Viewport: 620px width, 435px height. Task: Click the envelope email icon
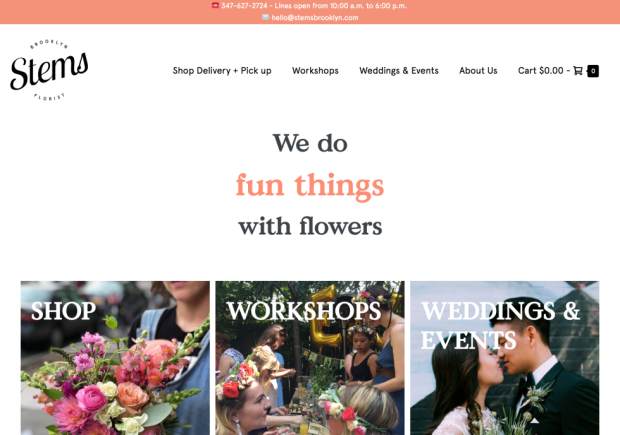pyautogui.click(x=265, y=17)
